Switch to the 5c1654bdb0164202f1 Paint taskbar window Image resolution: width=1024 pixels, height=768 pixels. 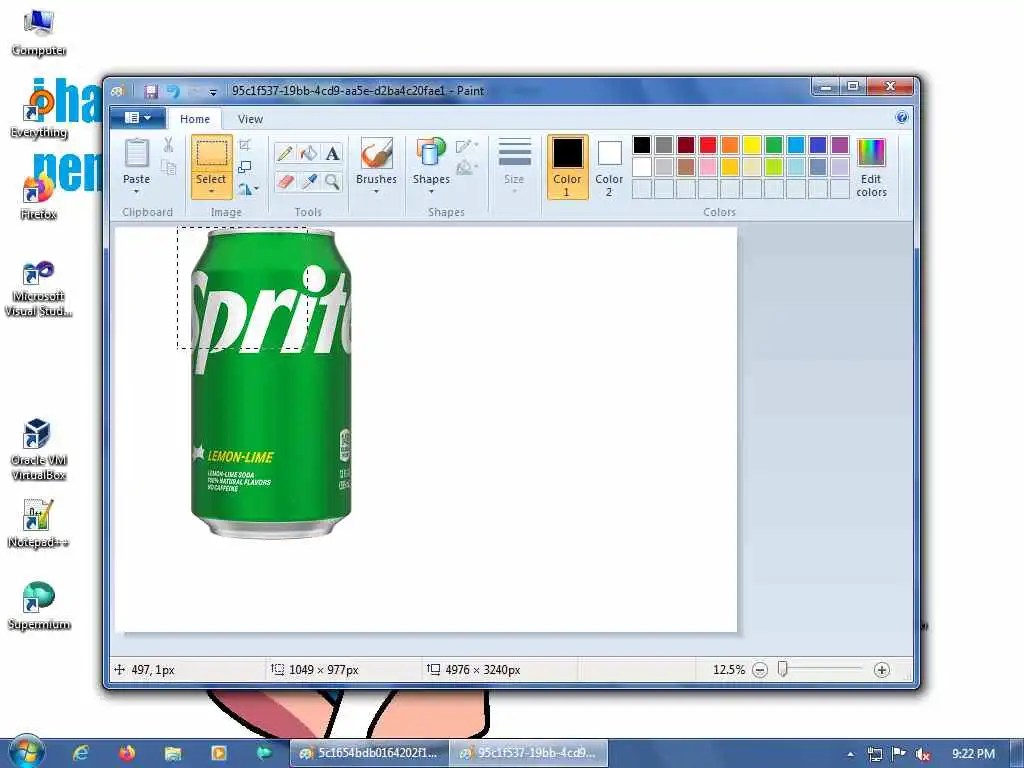click(x=370, y=753)
